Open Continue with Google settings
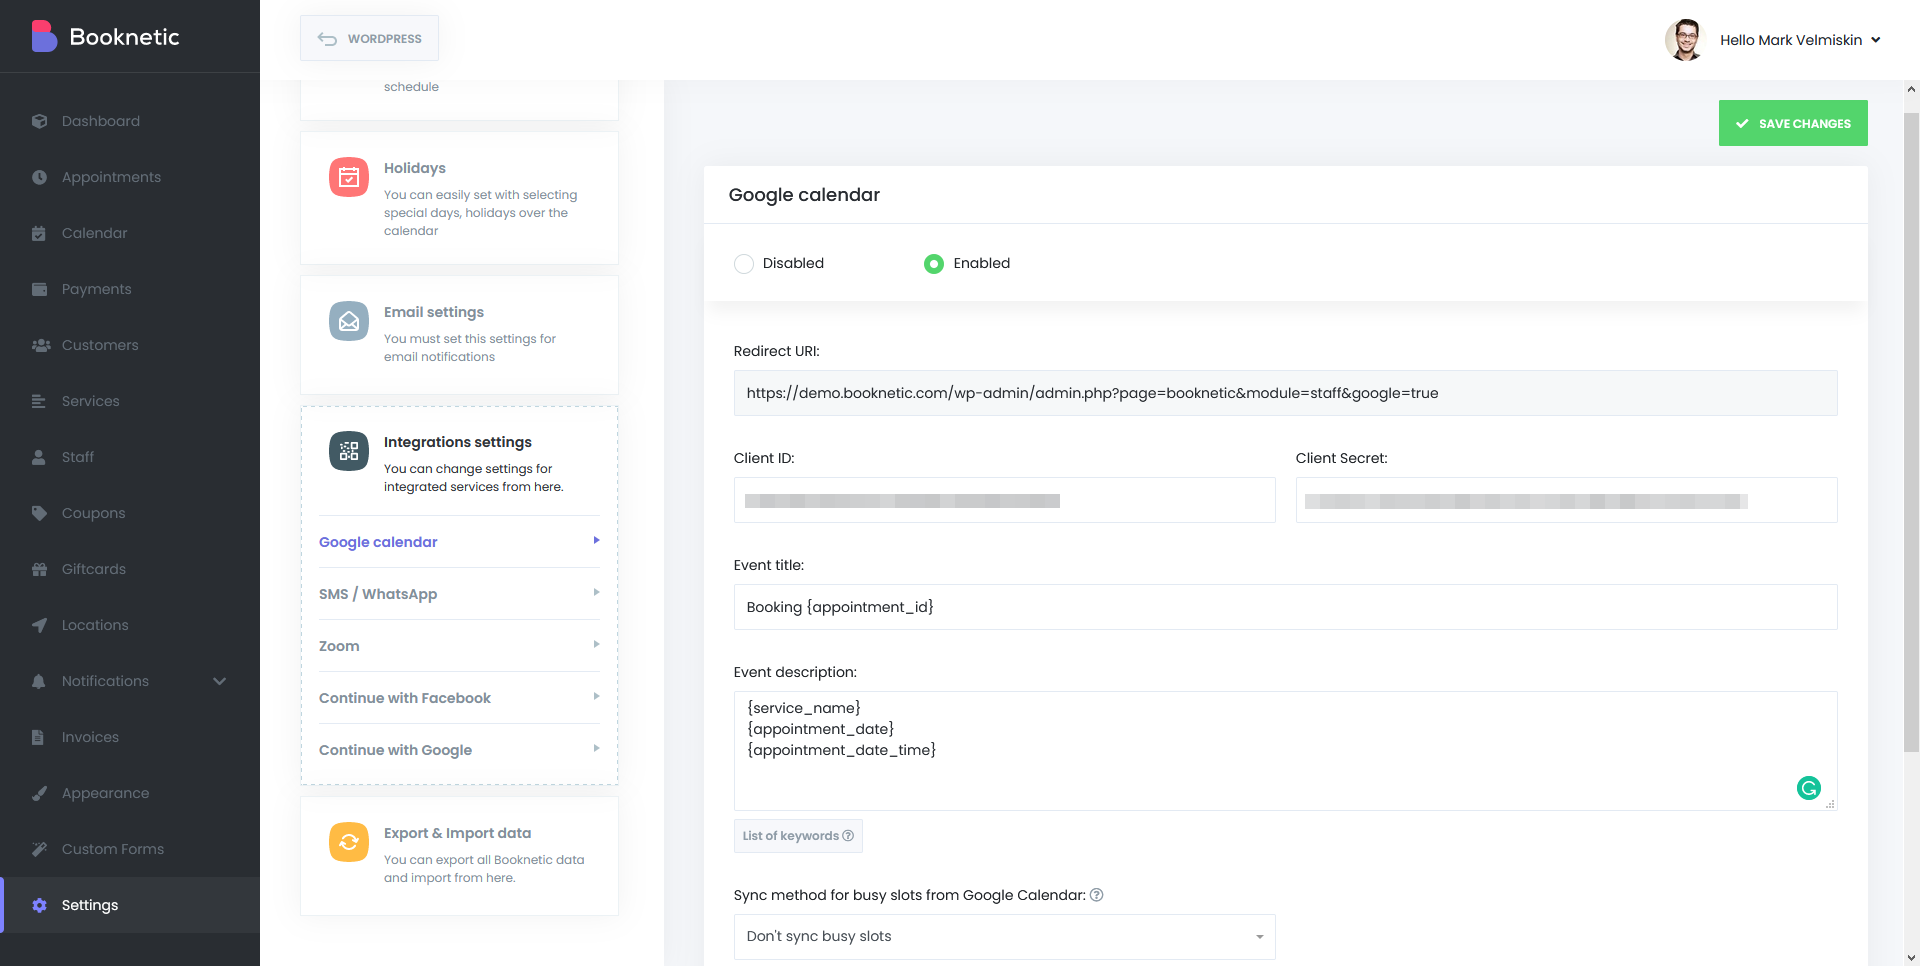Image resolution: width=1920 pixels, height=966 pixels. [459, 750]
